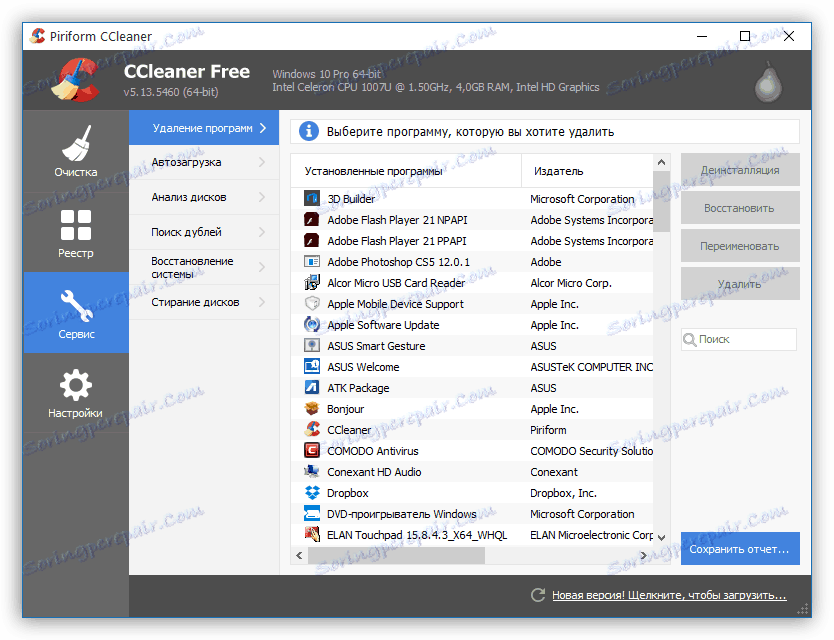Click the ATK Package icon
Viewport: 834px width, 640px height.
point(312,388)
